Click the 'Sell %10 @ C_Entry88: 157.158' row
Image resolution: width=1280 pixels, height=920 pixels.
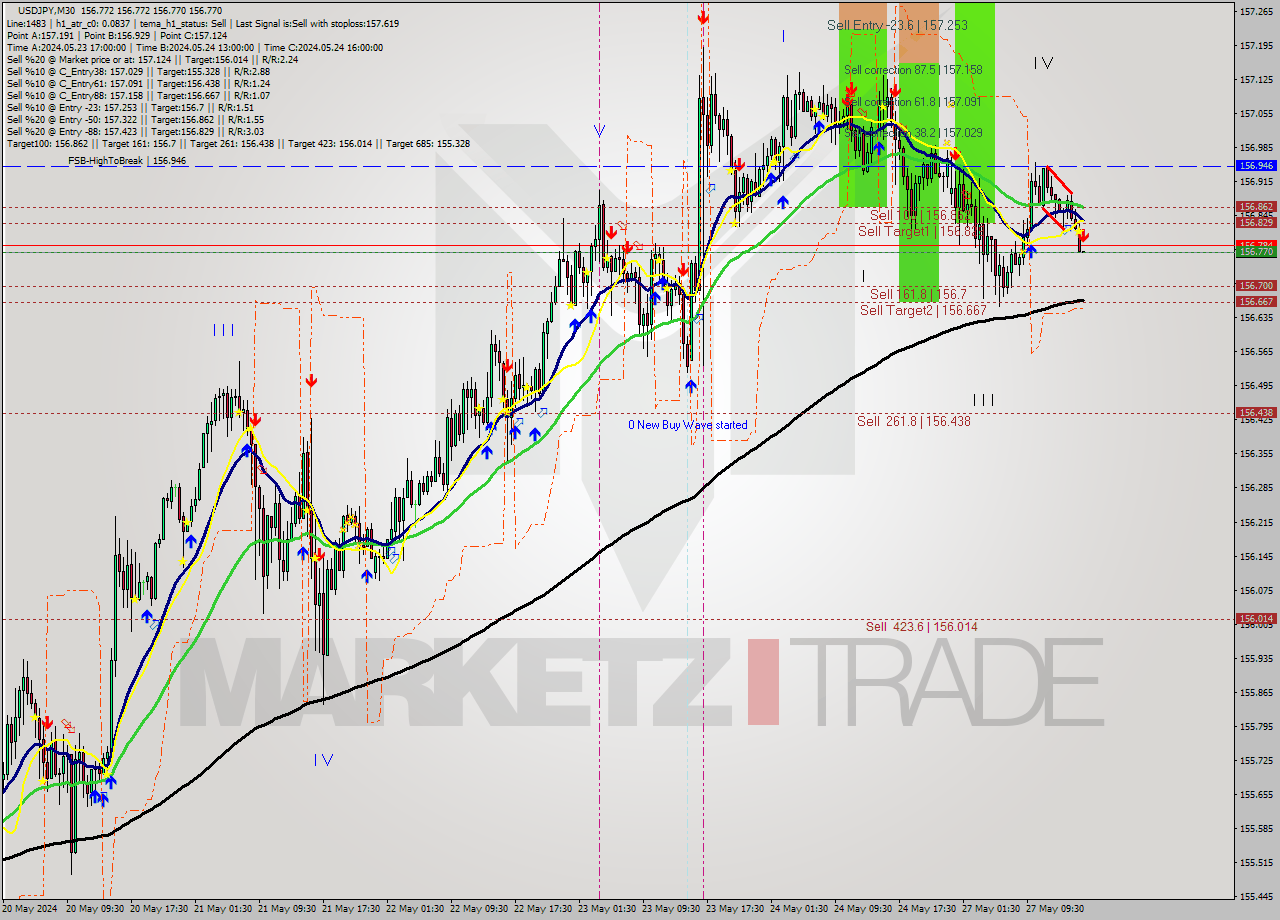coord(138,96)
